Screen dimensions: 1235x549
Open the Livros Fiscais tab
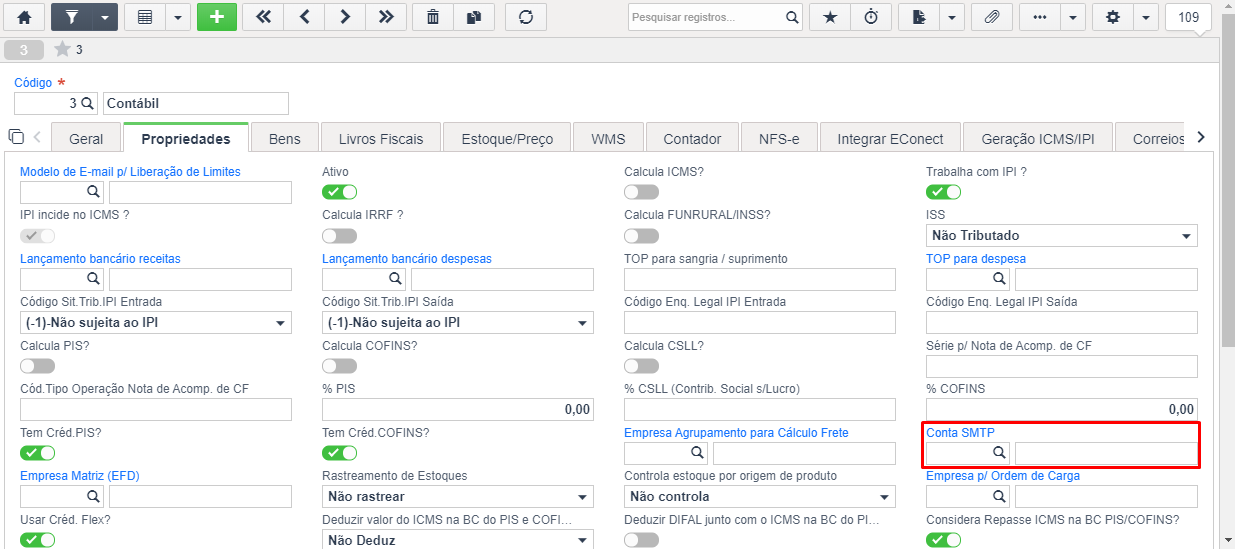coord(381,138)
